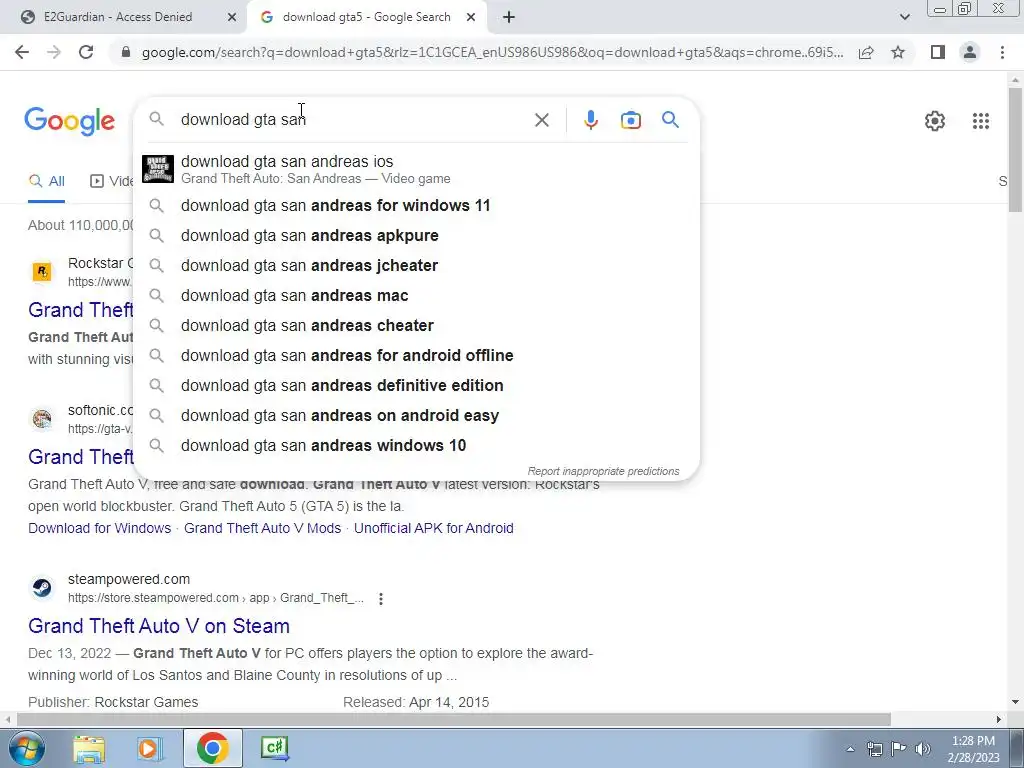Click horizontal scrollbar thumb

pos(453,719)
